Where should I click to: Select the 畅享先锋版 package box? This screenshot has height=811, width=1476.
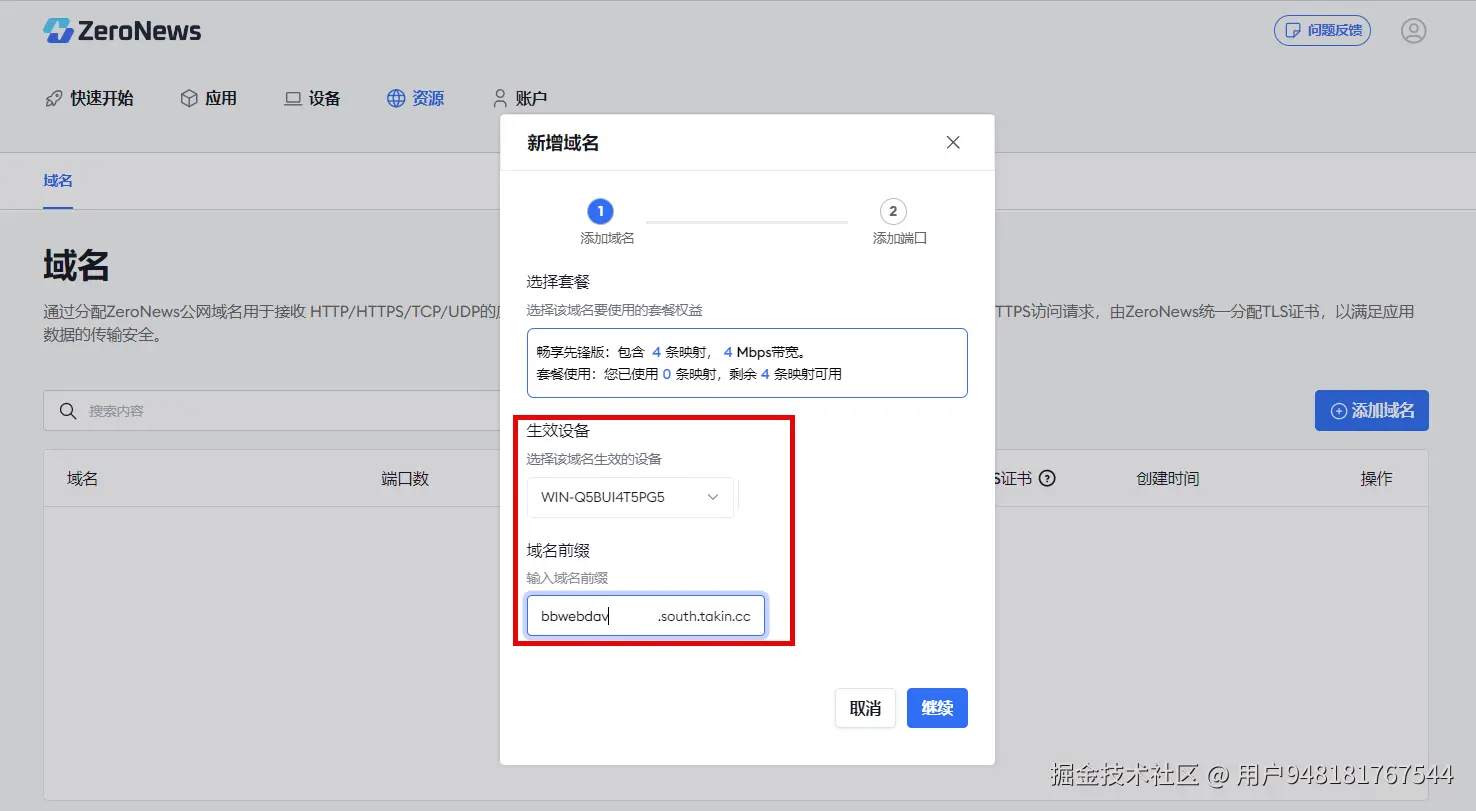(x=747, y=363)
